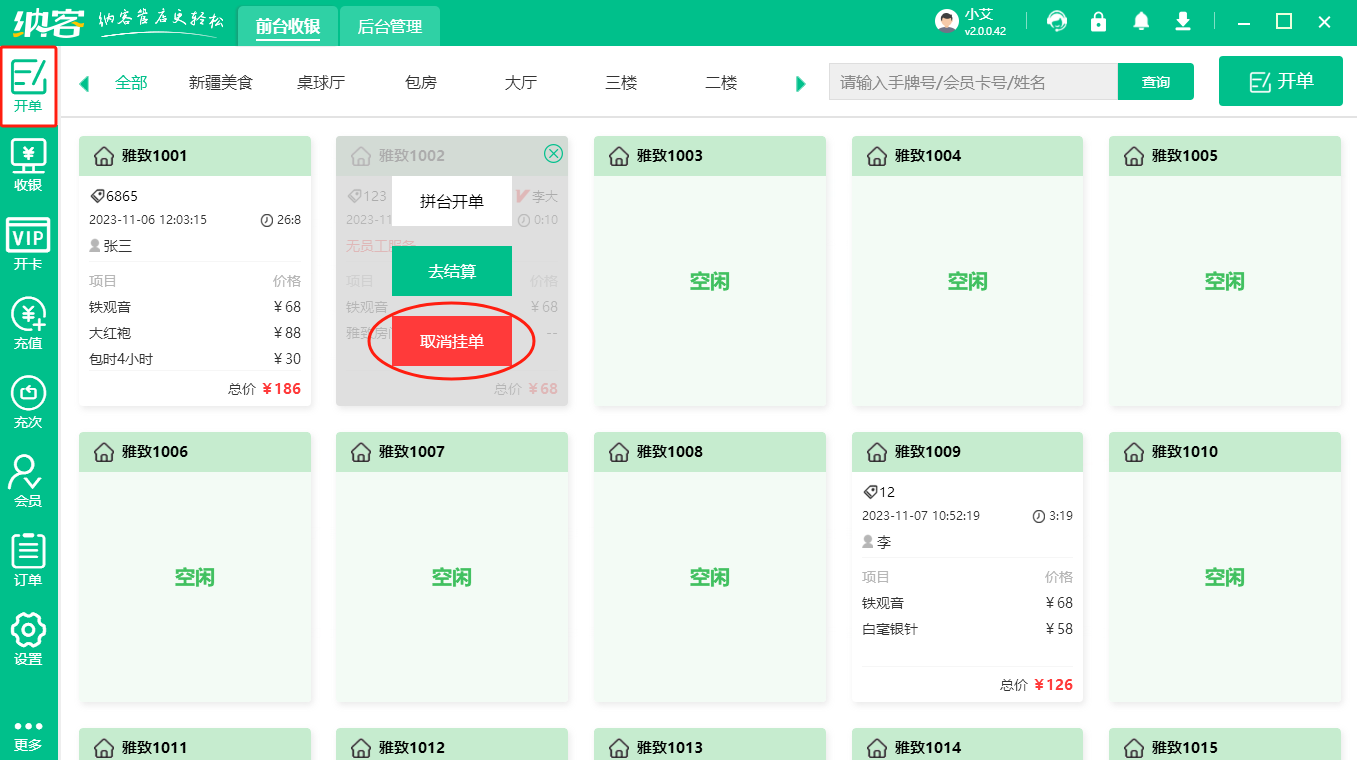Click the notification bell icon
The image size is (1357, 760).
coord(1140,20)
